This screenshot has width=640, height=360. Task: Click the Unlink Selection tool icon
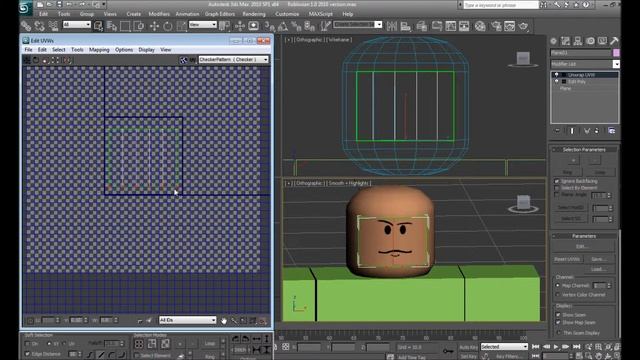tap(40, 26)
